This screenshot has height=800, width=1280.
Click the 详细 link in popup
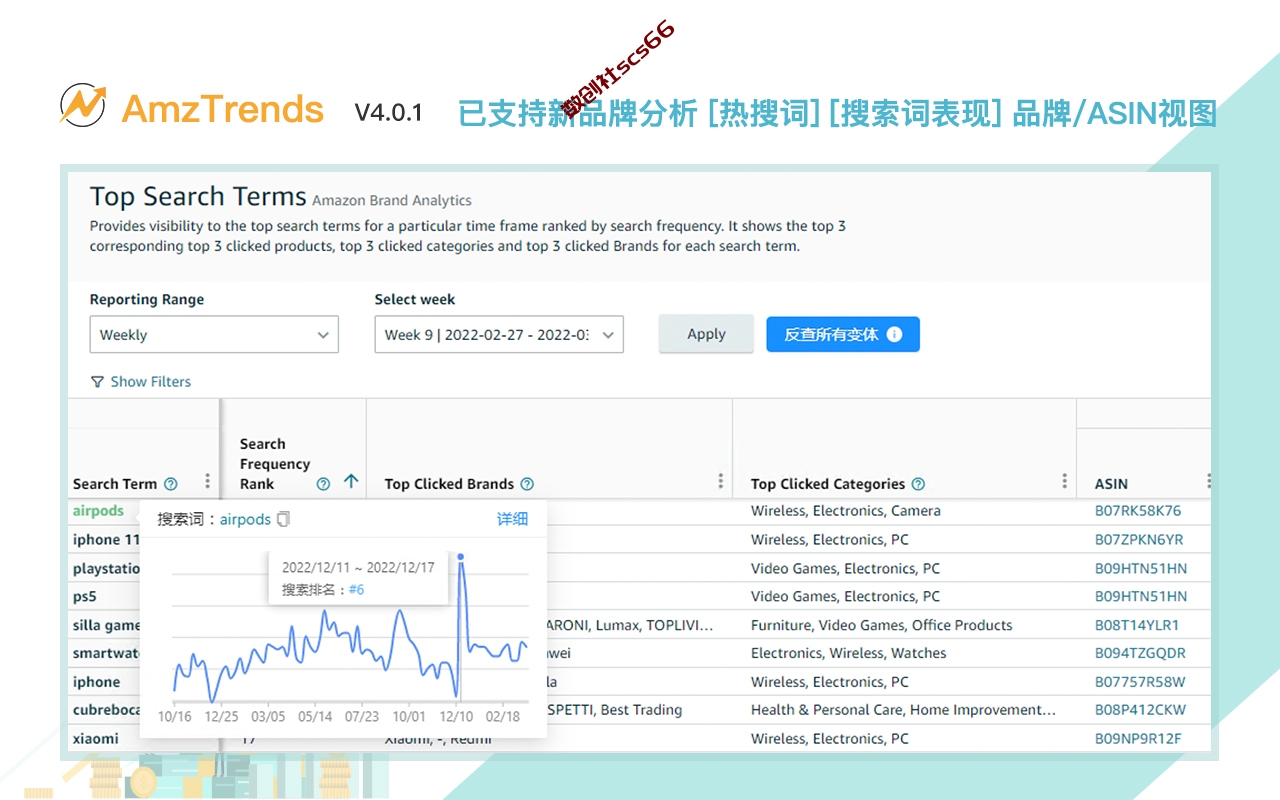512,519
